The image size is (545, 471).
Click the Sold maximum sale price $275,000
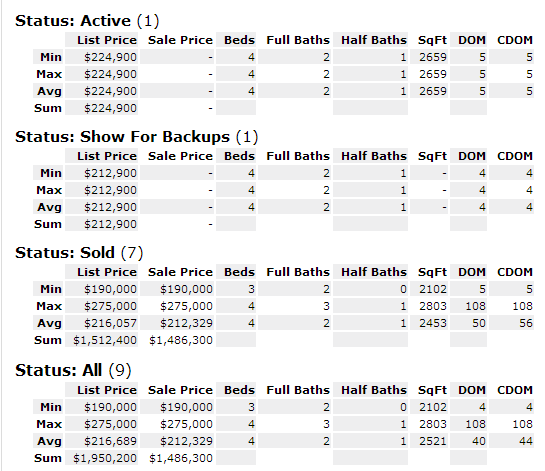tap(186, 306)
